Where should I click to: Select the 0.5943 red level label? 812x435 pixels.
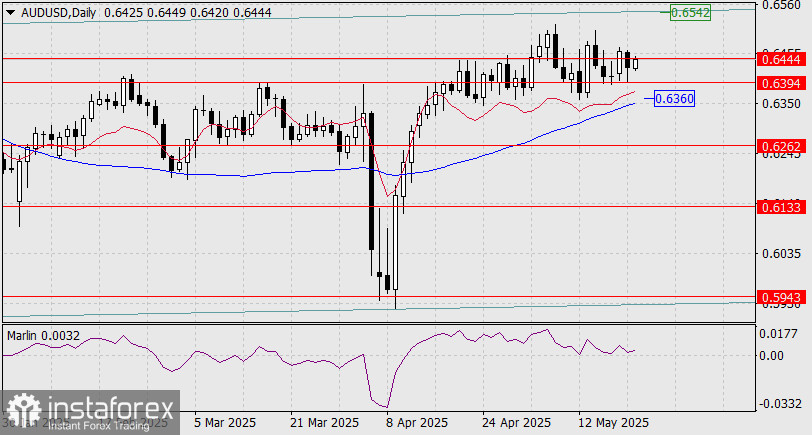click(x=781, y=297)
